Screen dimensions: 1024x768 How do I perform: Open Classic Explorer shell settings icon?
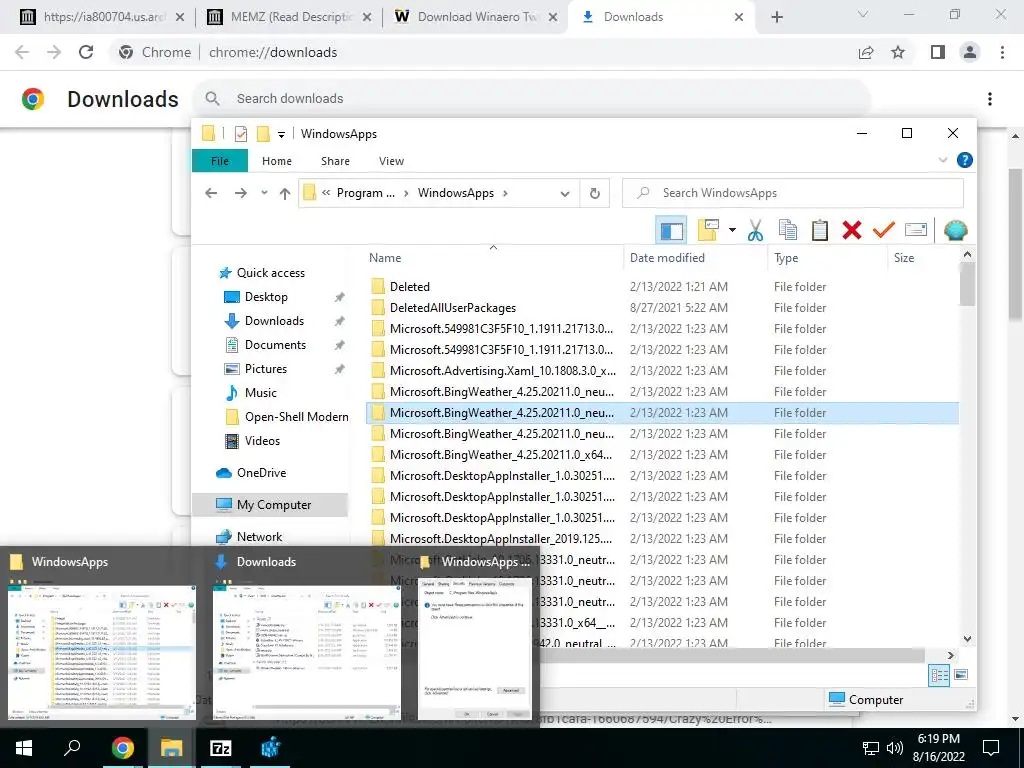(x=955, y=231)
